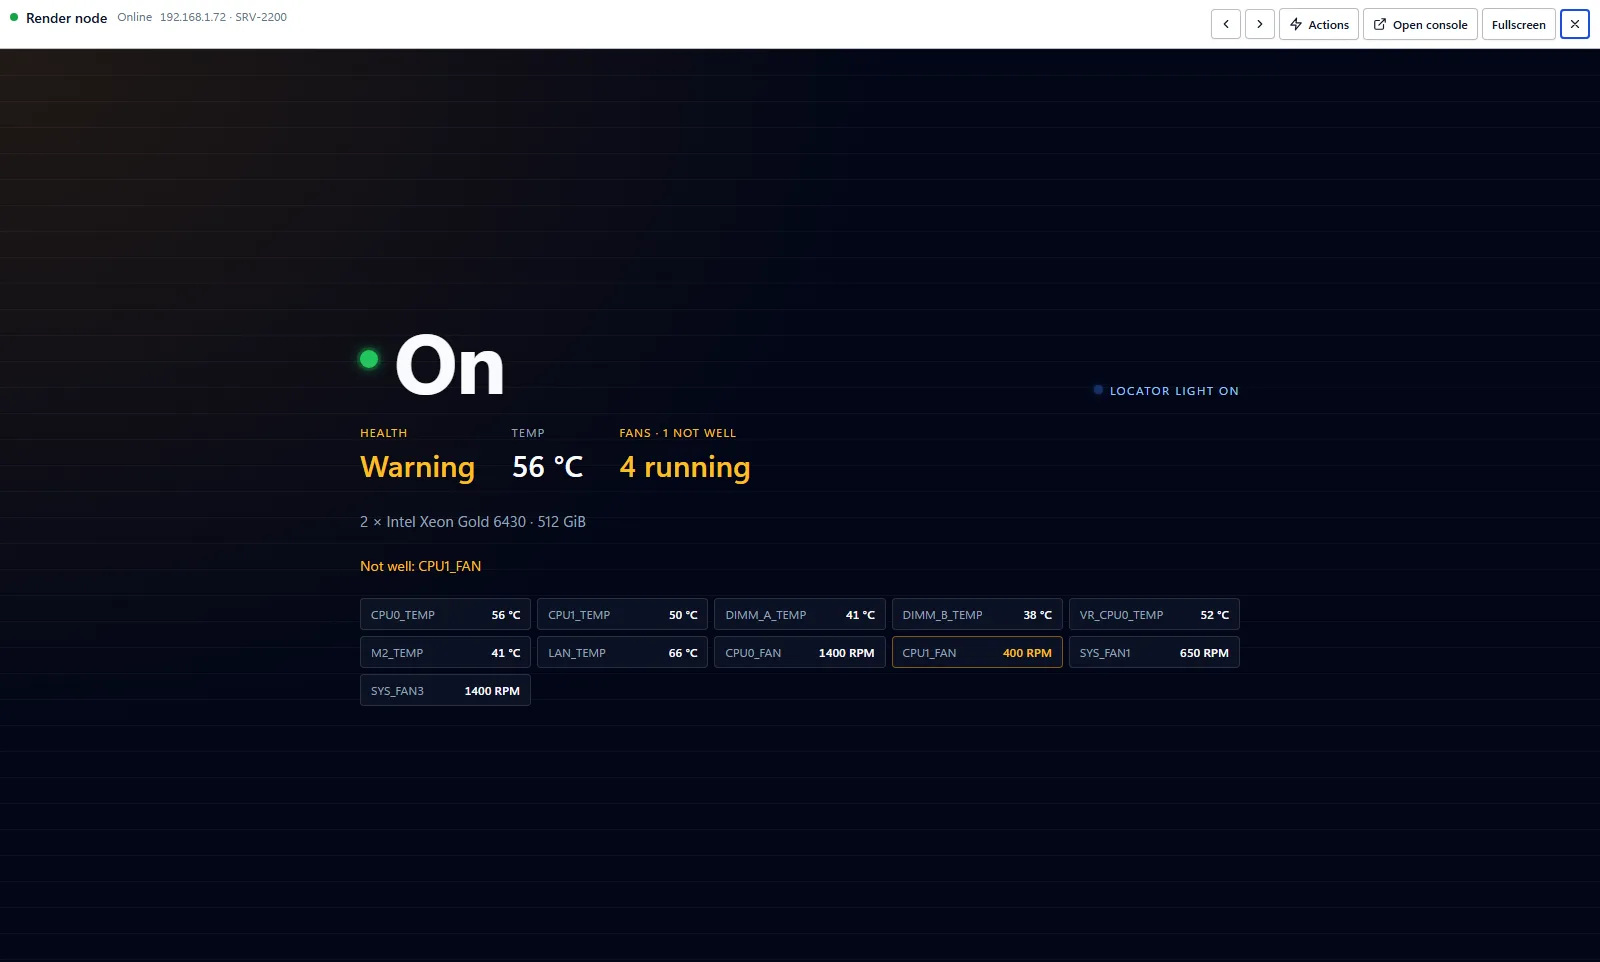Open console in new window
The width and height of the screenshot is (1600, 962).
(1420, 24)
